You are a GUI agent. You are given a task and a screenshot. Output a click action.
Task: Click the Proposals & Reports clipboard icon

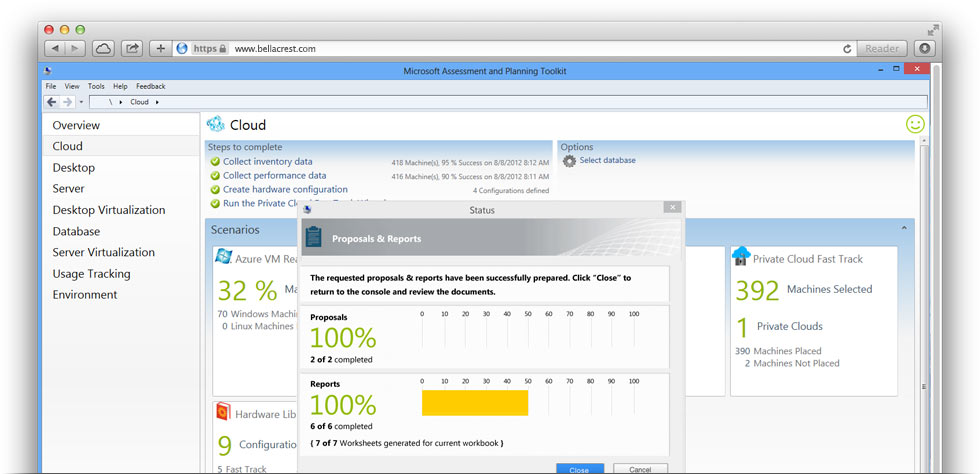[314, 237]
